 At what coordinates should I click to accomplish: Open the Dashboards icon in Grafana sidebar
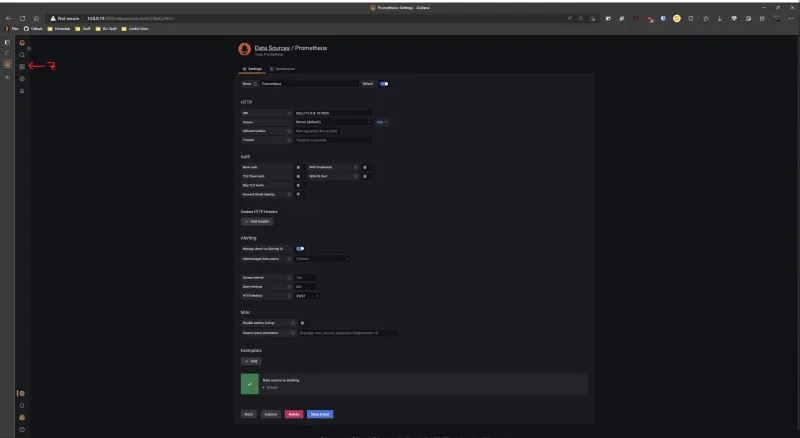pyautogui.click(x=22, y=66)
